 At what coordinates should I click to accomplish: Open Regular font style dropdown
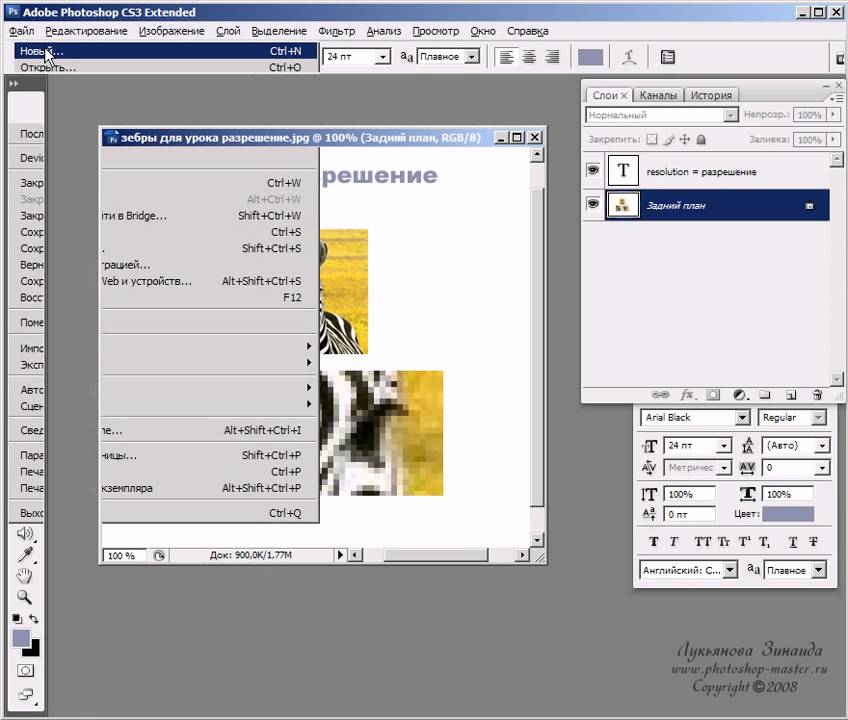819,418
